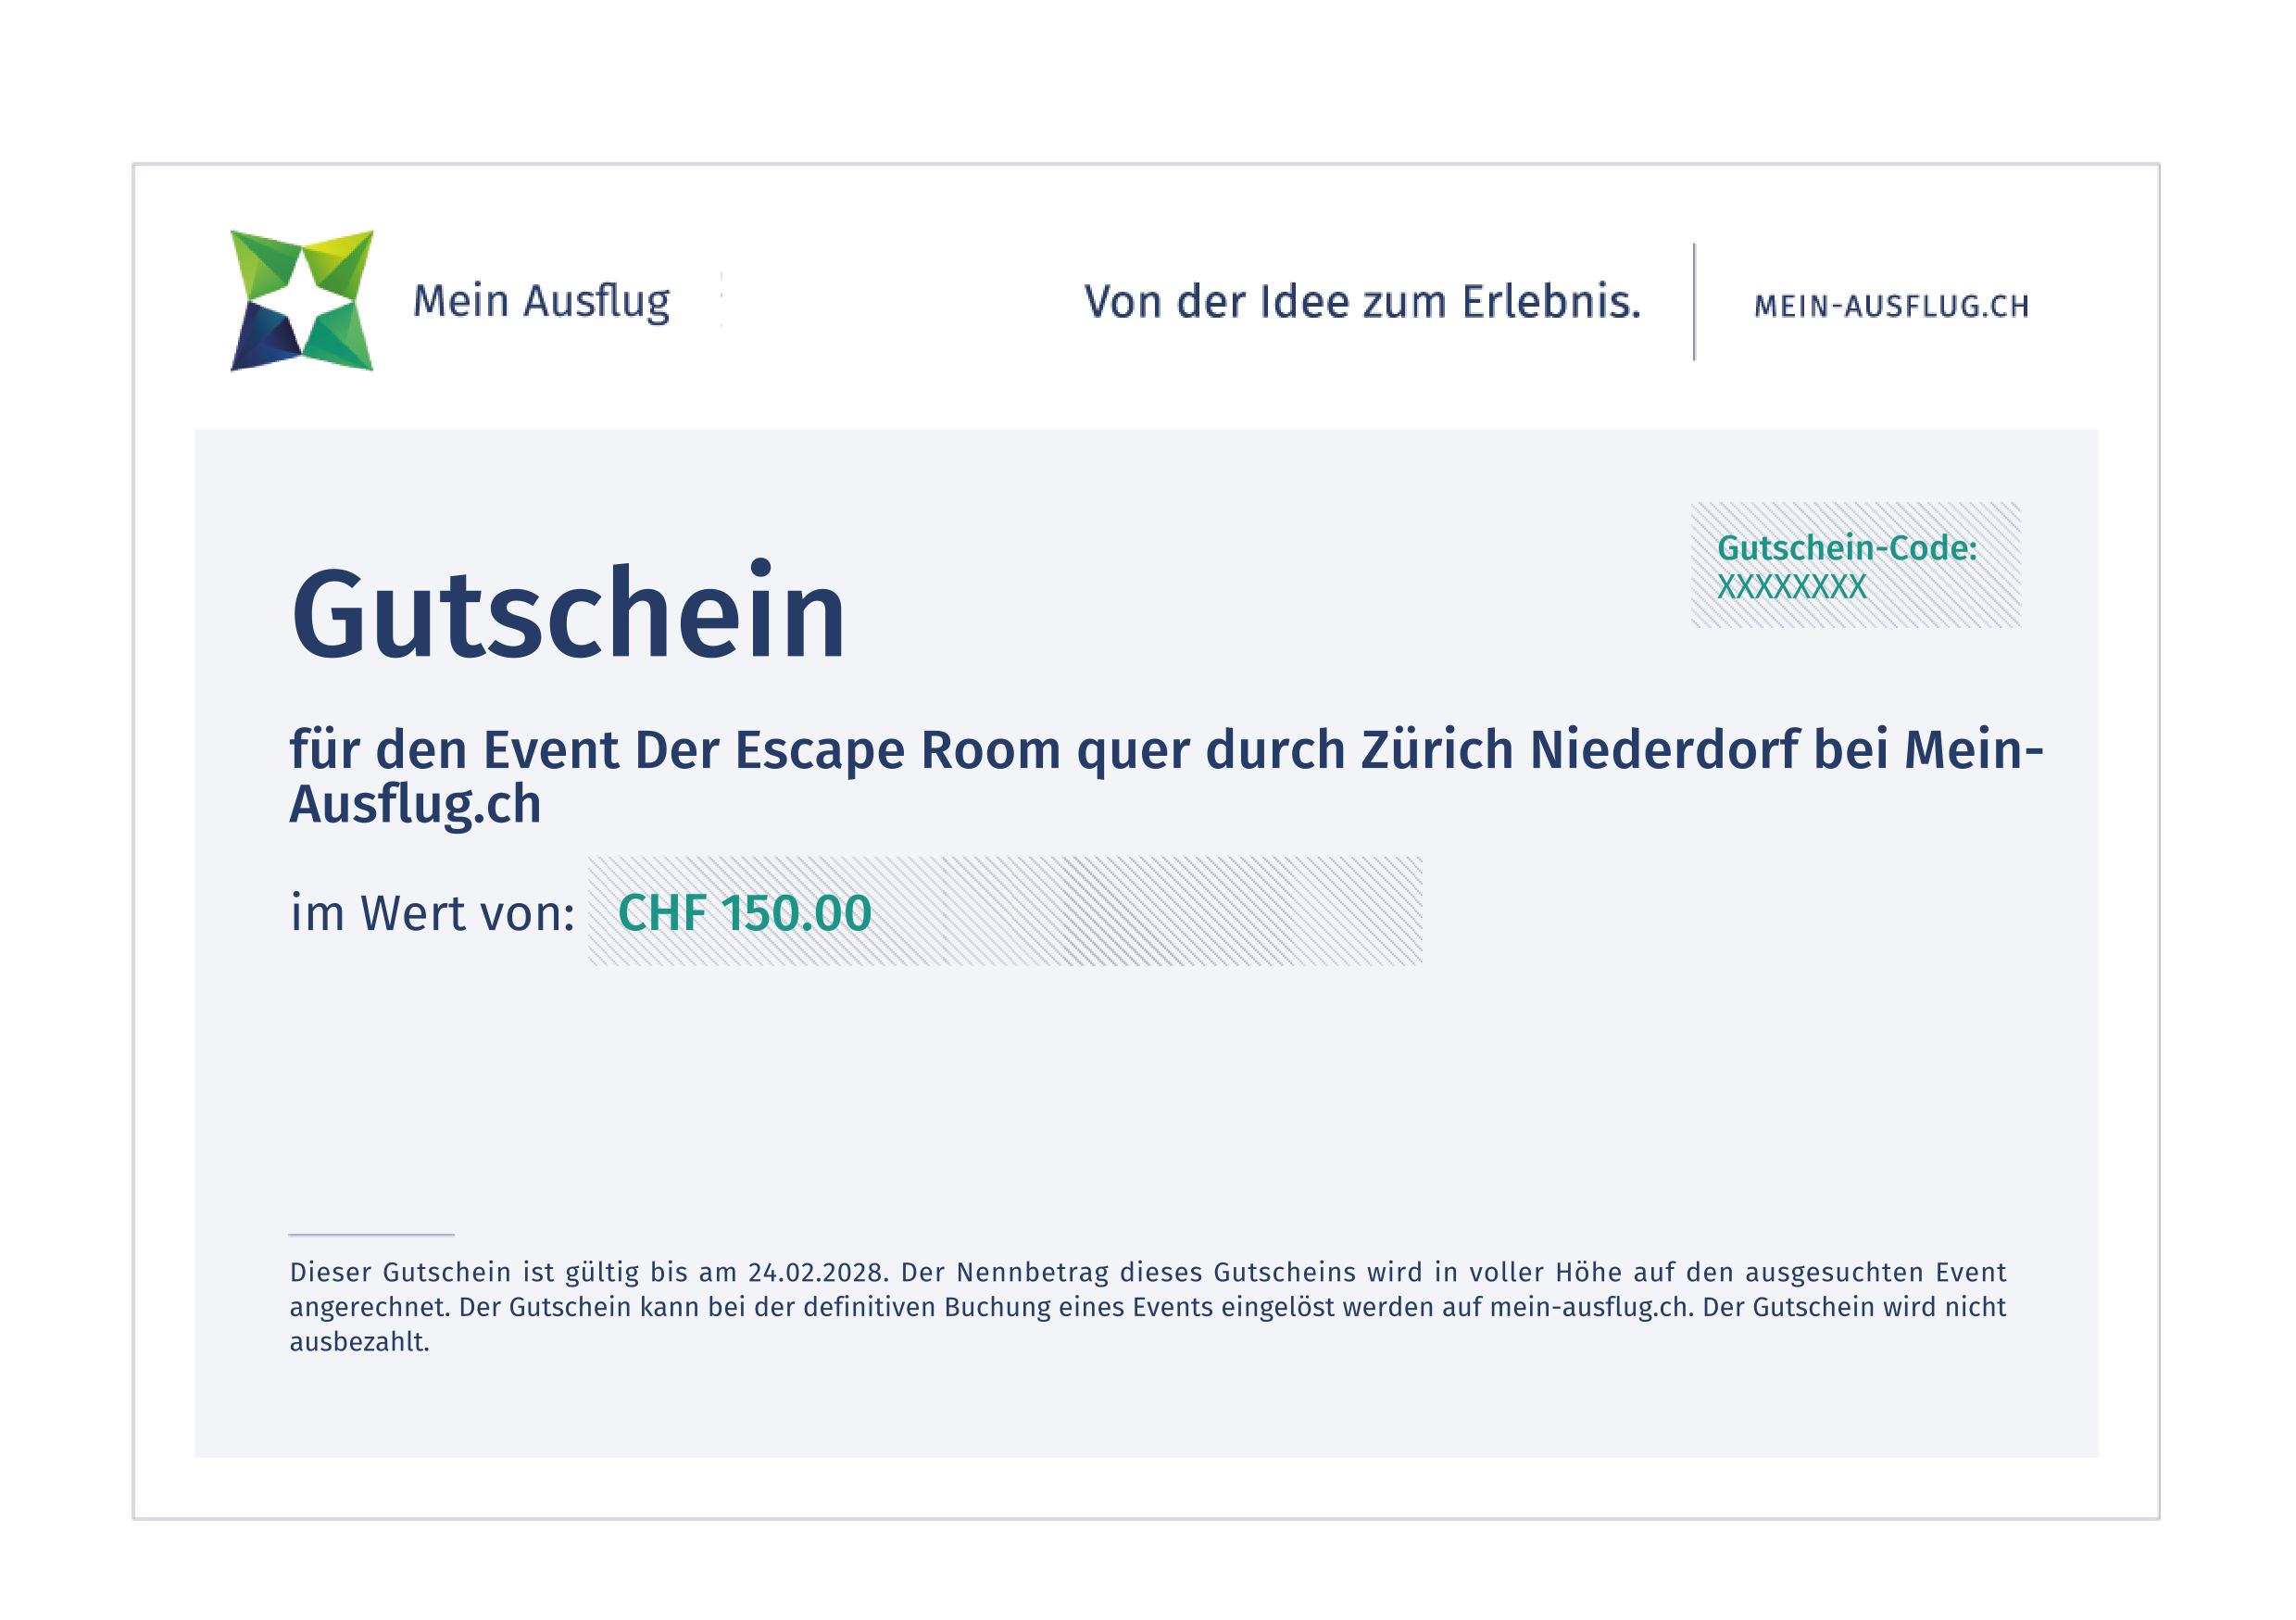The height and width of the screenshot is (1620, 2296).
Task: Select the 'Gutschein-Code:' label
Action: click(1847, 548)
